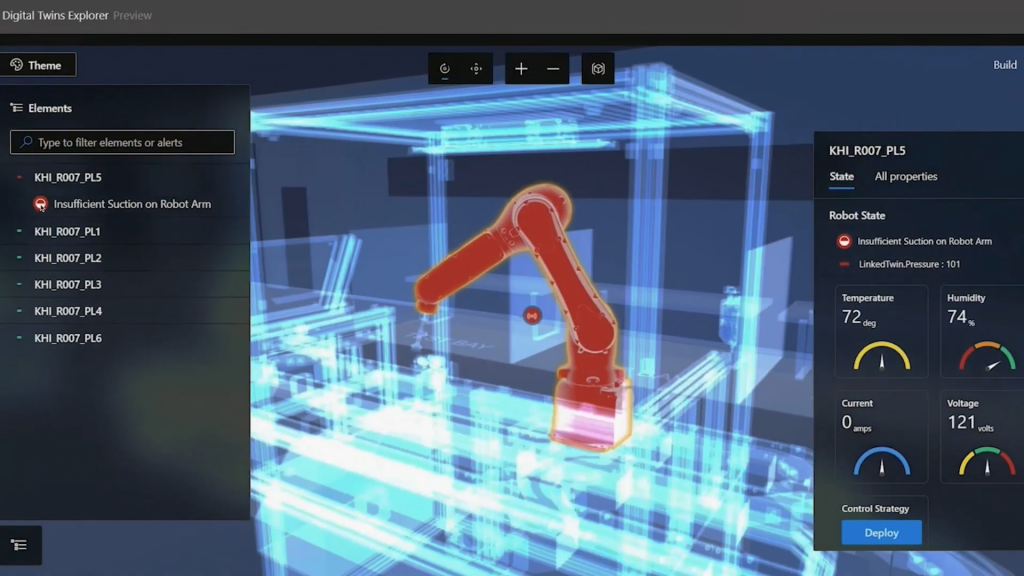Image resolution: width=1024 pixels, height=576 pixels.
Task: Open the Theme picker
Action: click(x=37, y=65)
